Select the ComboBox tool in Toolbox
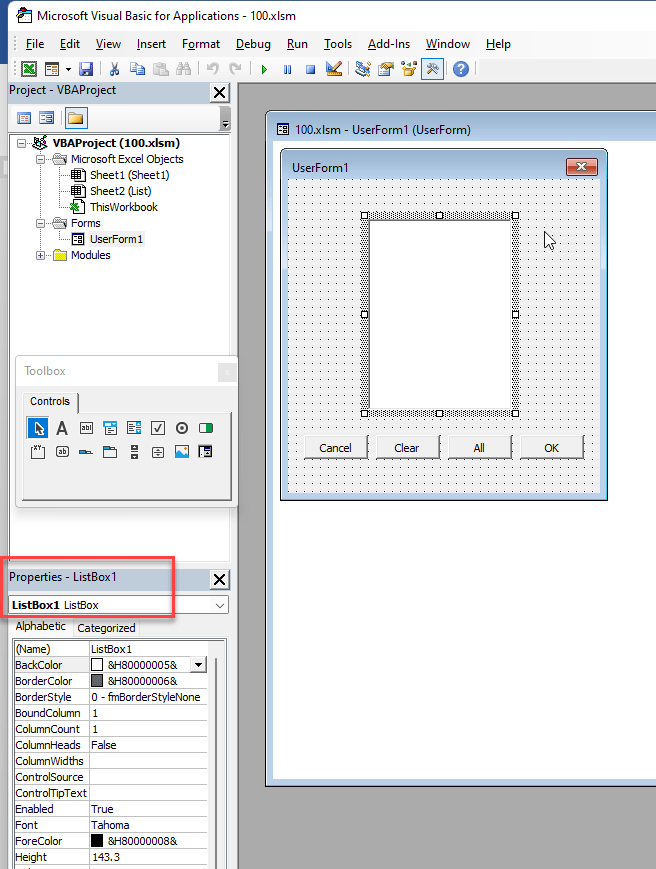This screenshot has width=656, height=869. click(x=110, y=428)
